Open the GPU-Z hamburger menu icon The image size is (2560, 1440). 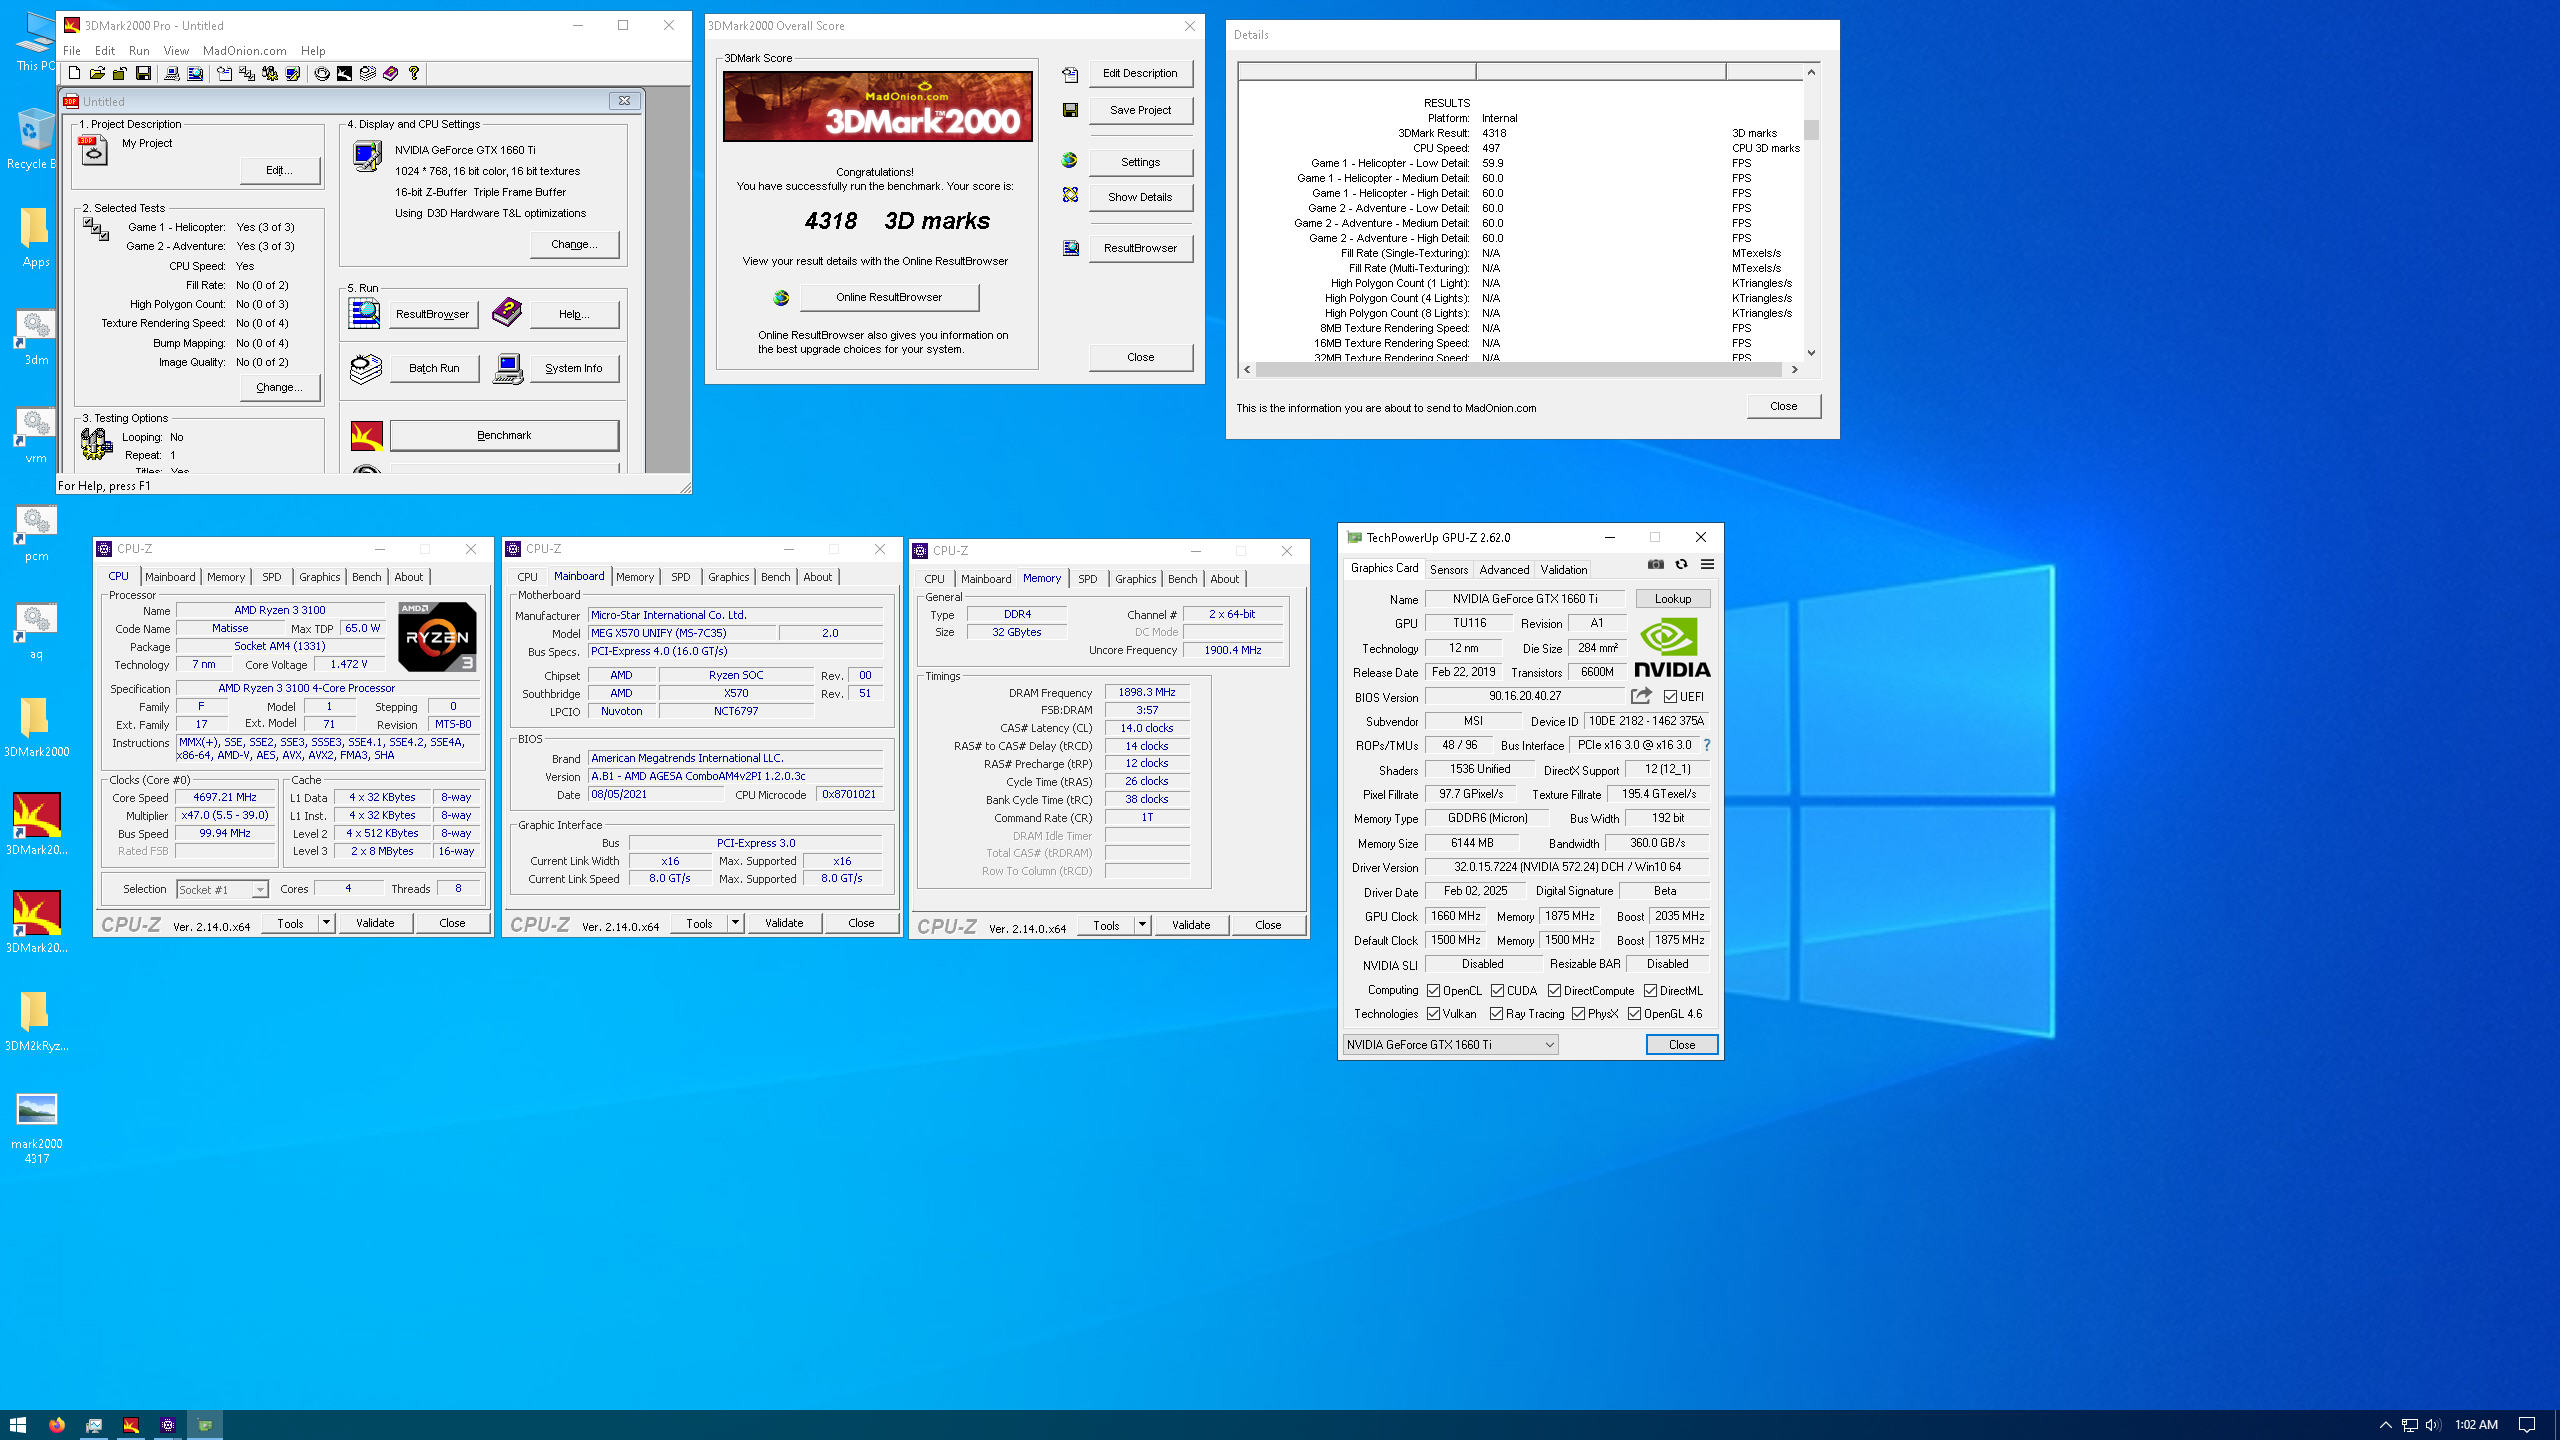(x=1708, y=565)
